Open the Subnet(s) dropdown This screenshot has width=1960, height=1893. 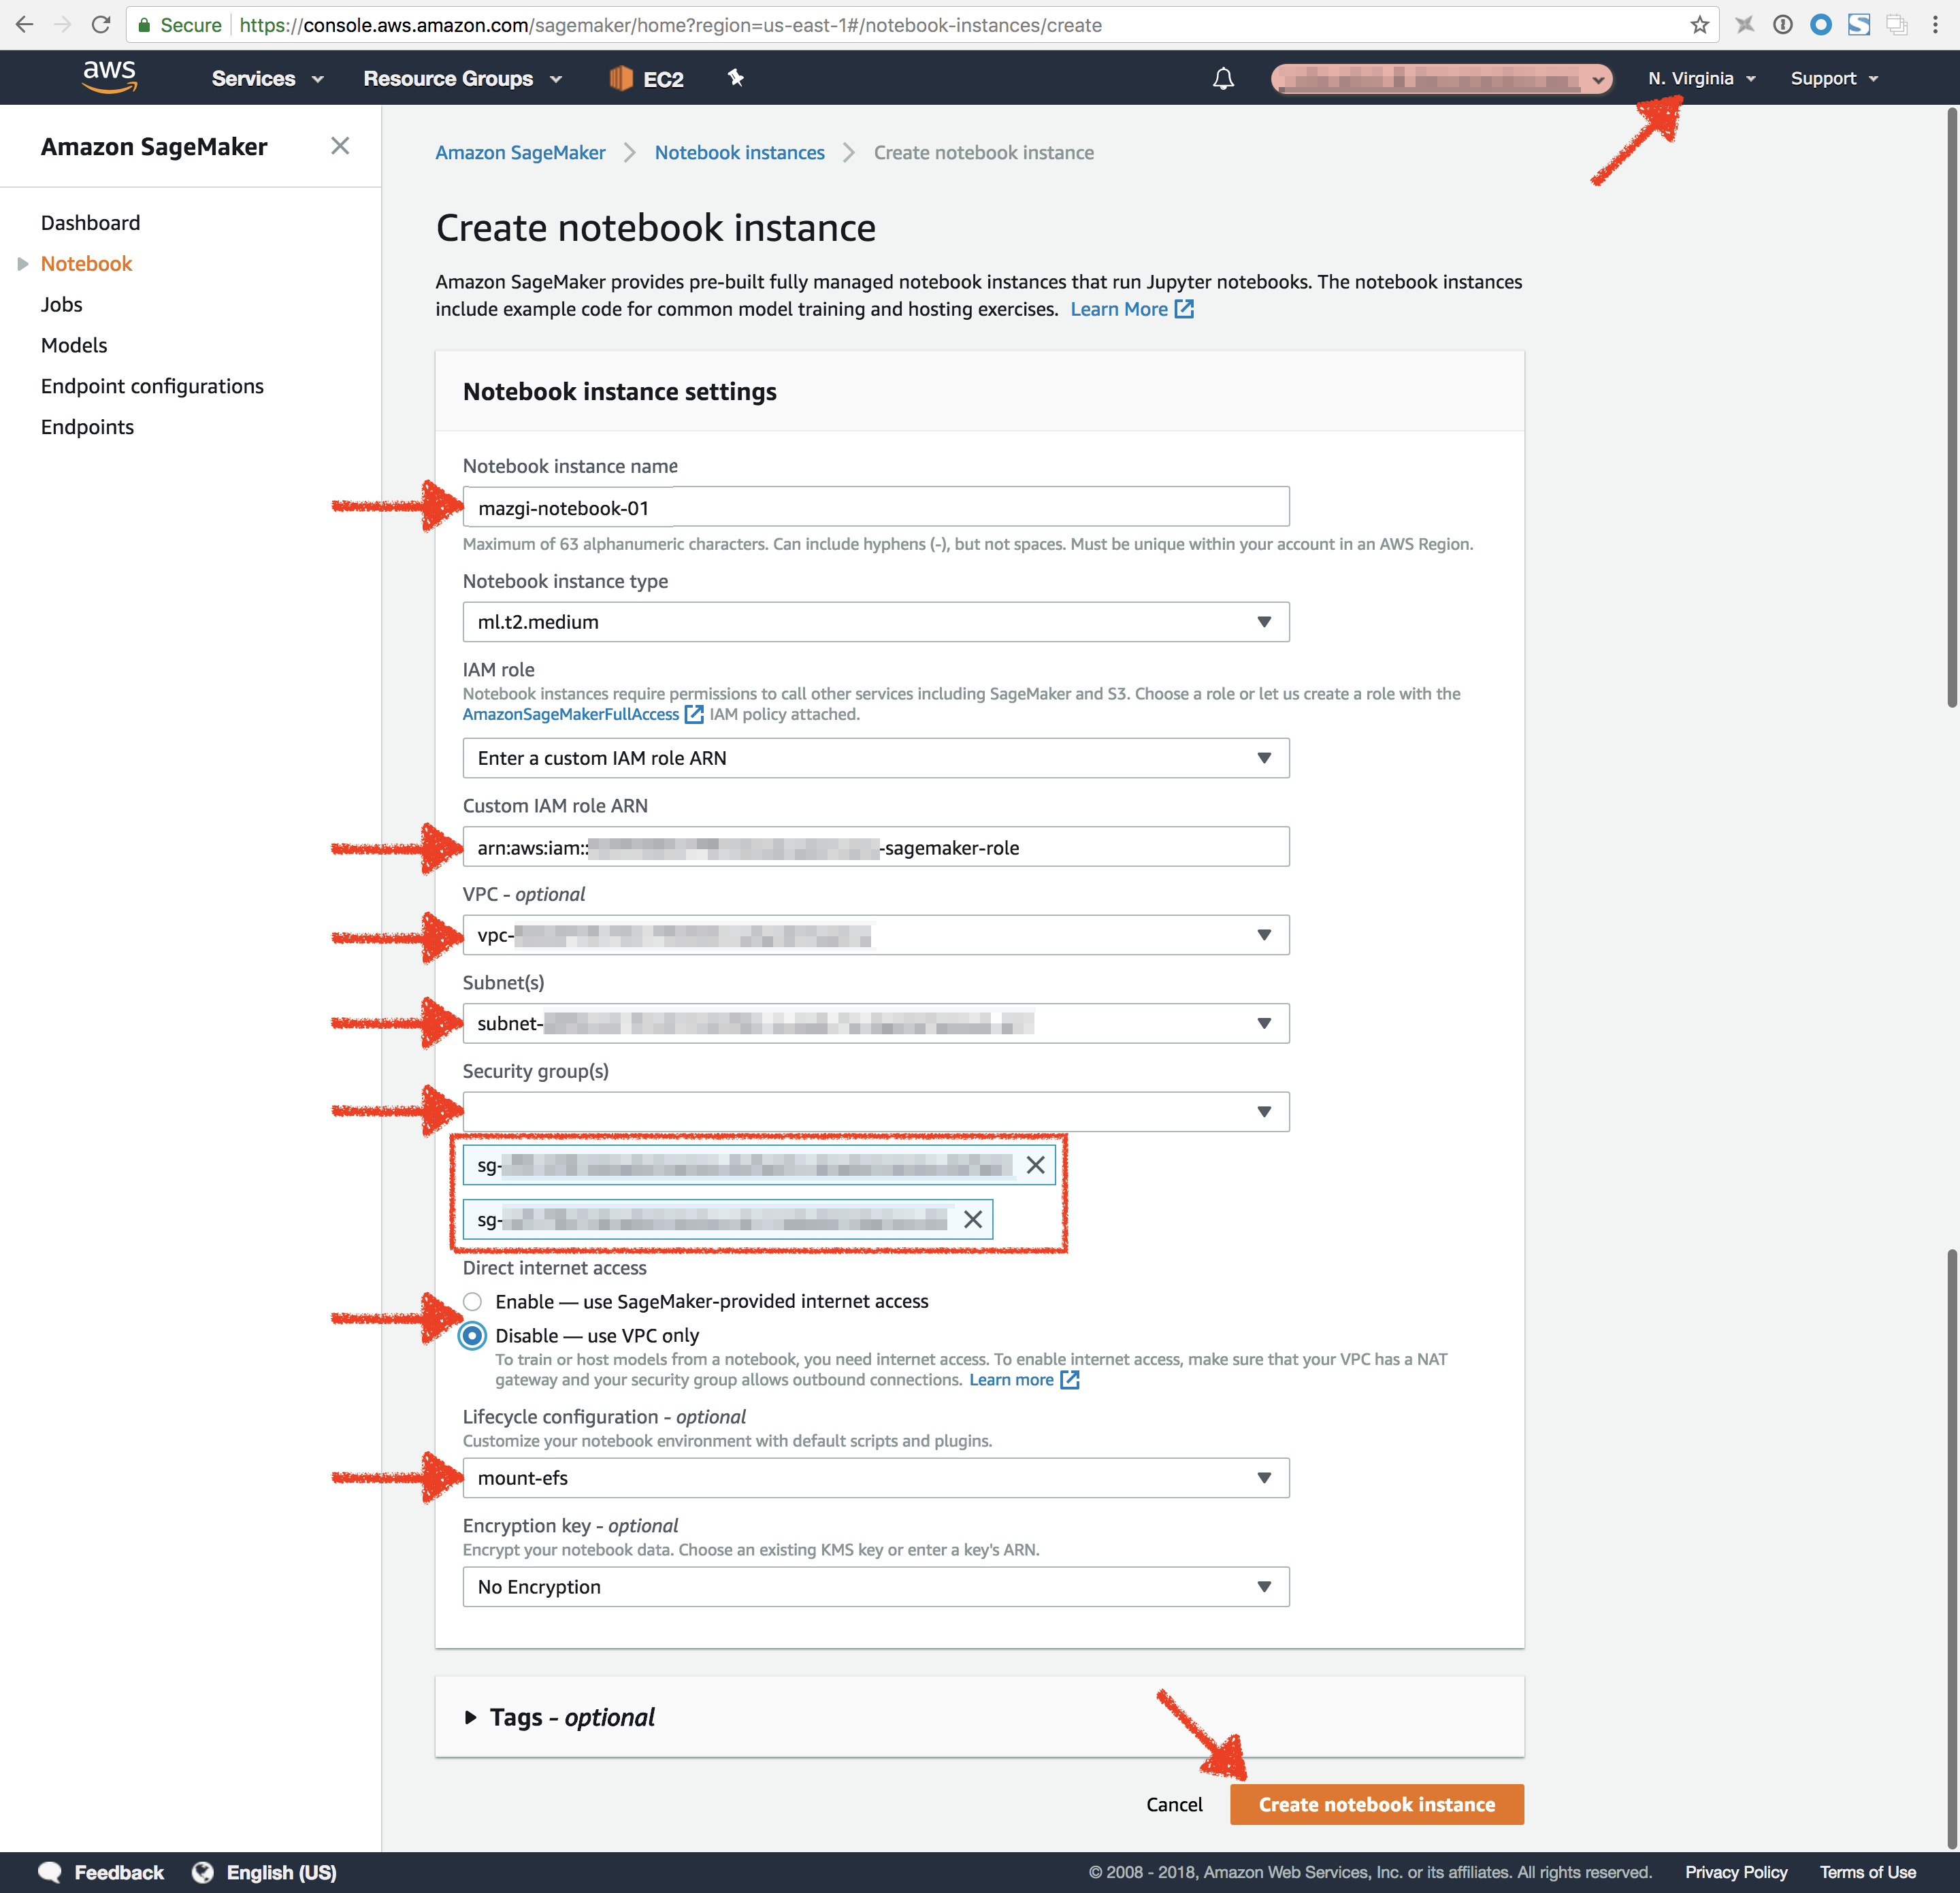[876, 1023]
